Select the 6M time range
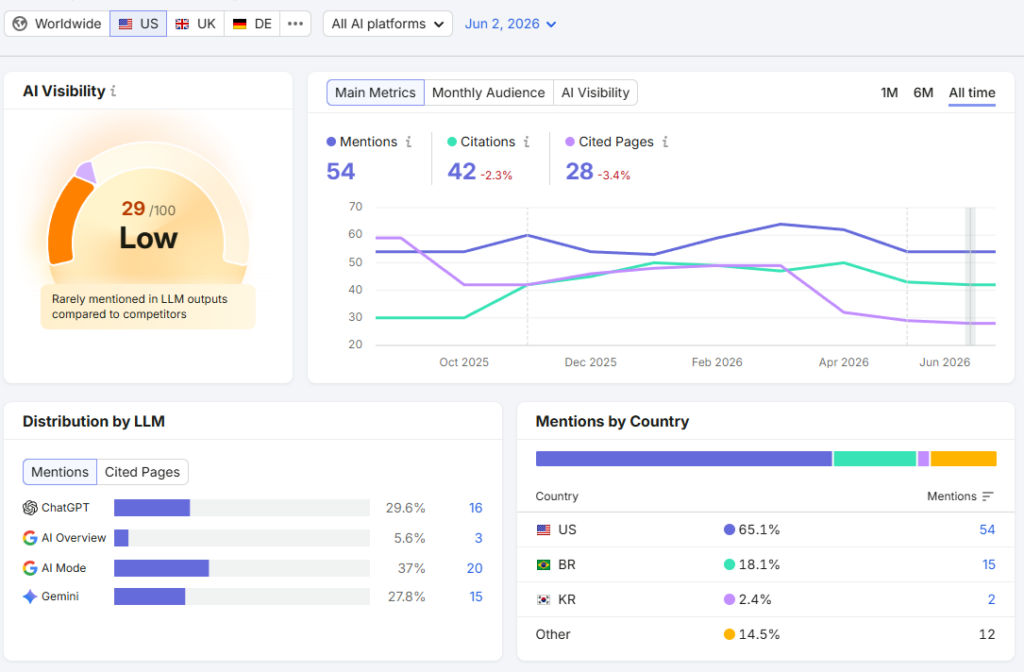 [x=923, y=93]
